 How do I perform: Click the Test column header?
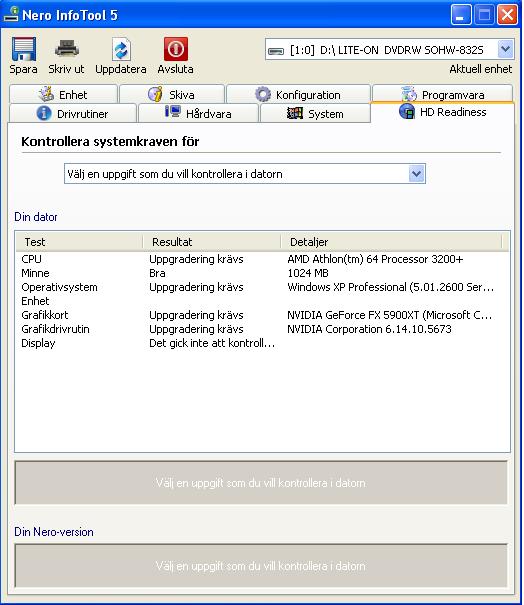click(x=79, y=242)
